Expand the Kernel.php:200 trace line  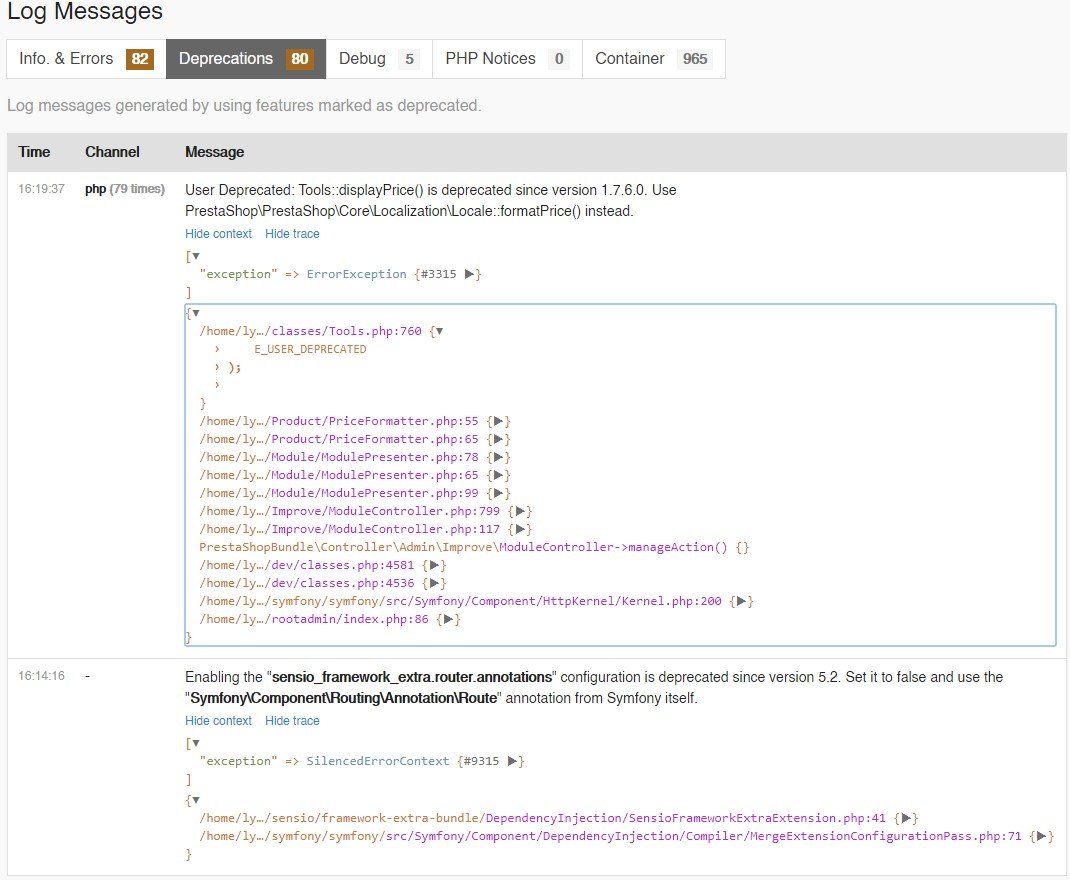742,602
